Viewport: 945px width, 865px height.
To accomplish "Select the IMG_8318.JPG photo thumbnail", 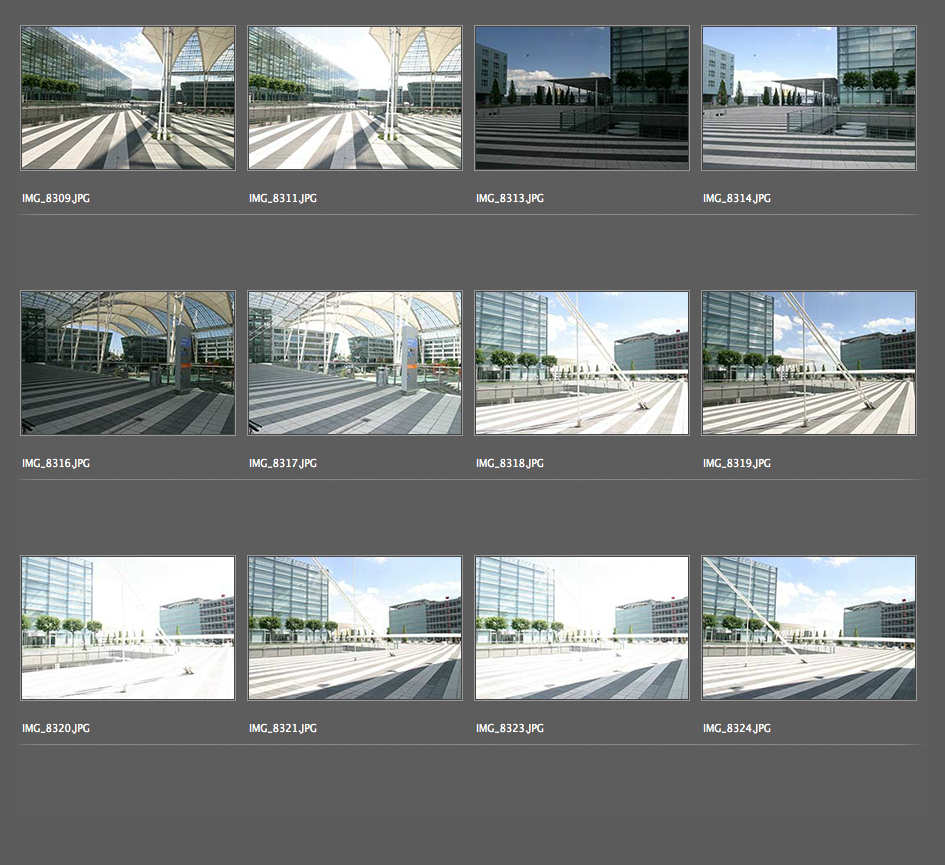I will 582,363.
